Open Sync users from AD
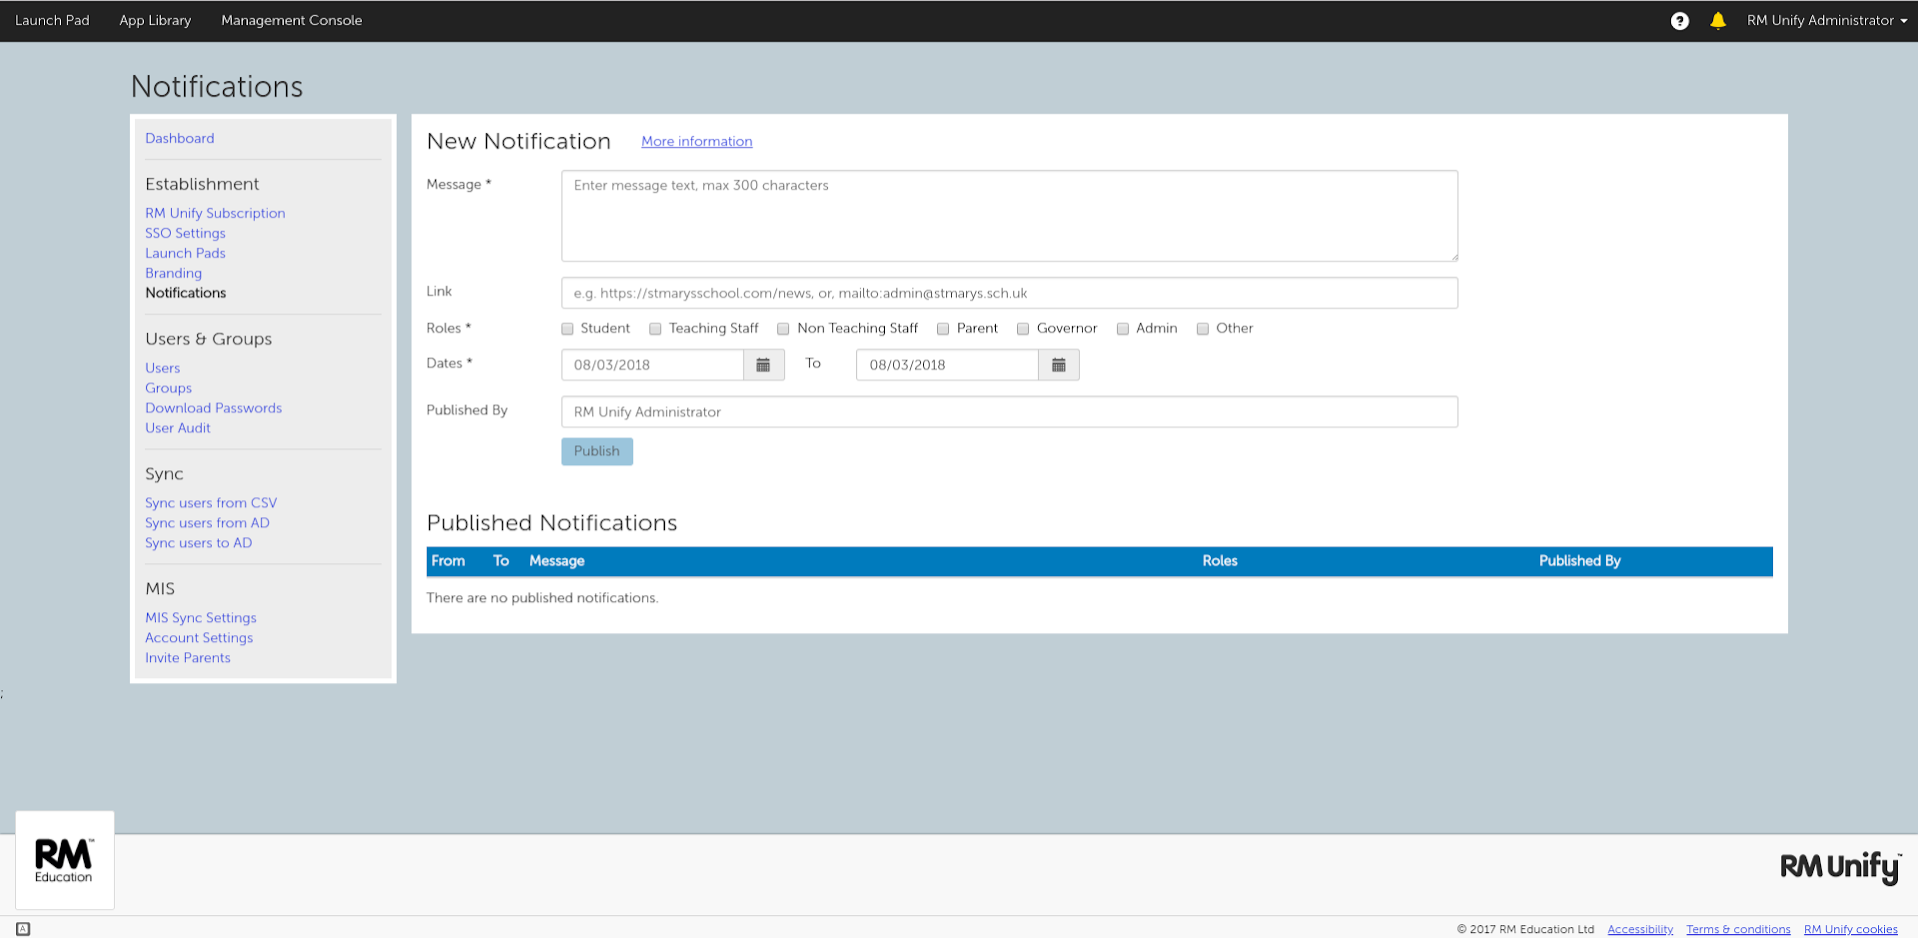The height and width of the screenshot is (938, 1918). (x=207, y=523)
